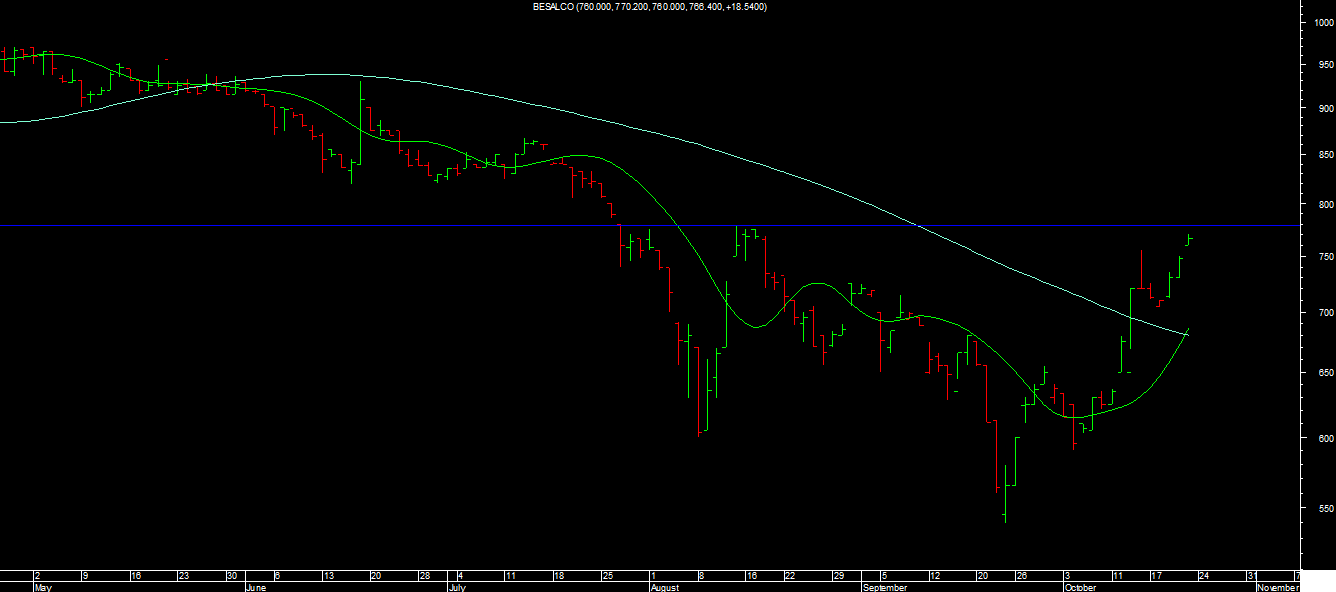The height and width of the screenshot is (592, 1336).
Task: Click the 650 price axis label
Action: [x=1324, y=373]
